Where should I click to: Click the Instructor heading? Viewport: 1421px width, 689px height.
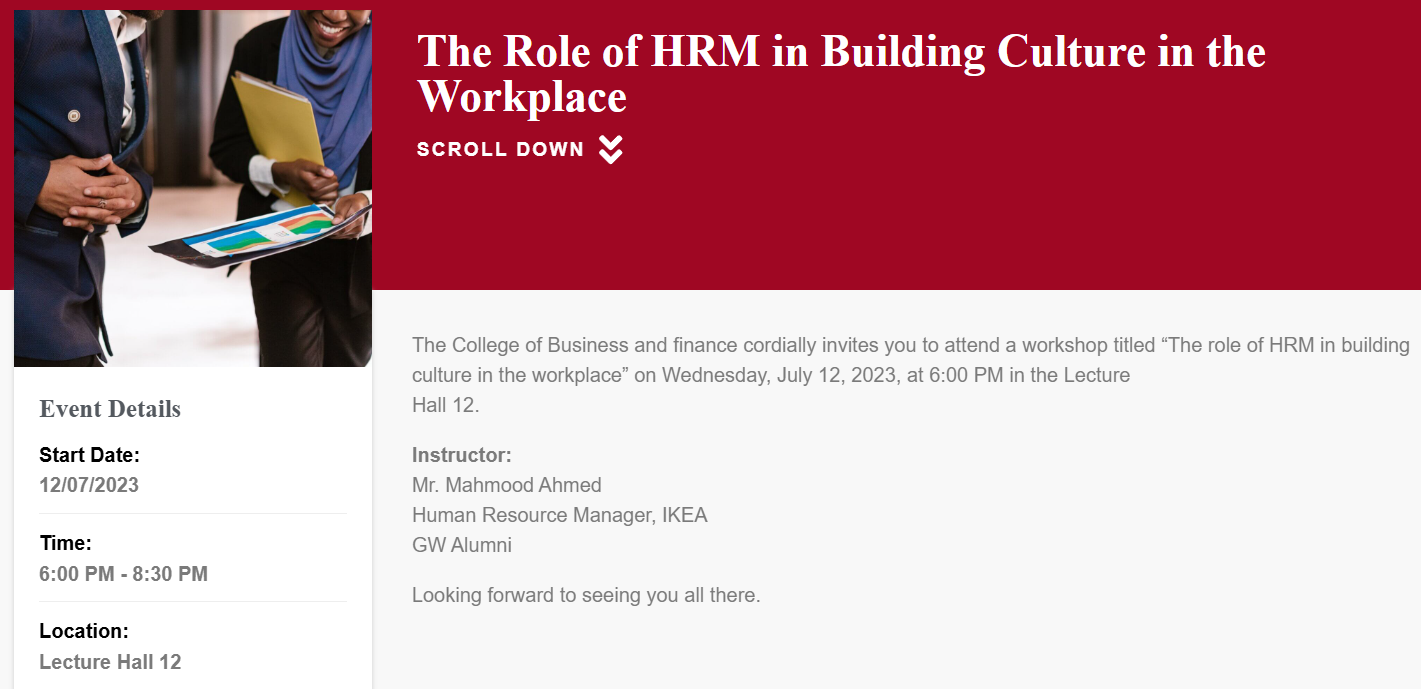[461, 455]
